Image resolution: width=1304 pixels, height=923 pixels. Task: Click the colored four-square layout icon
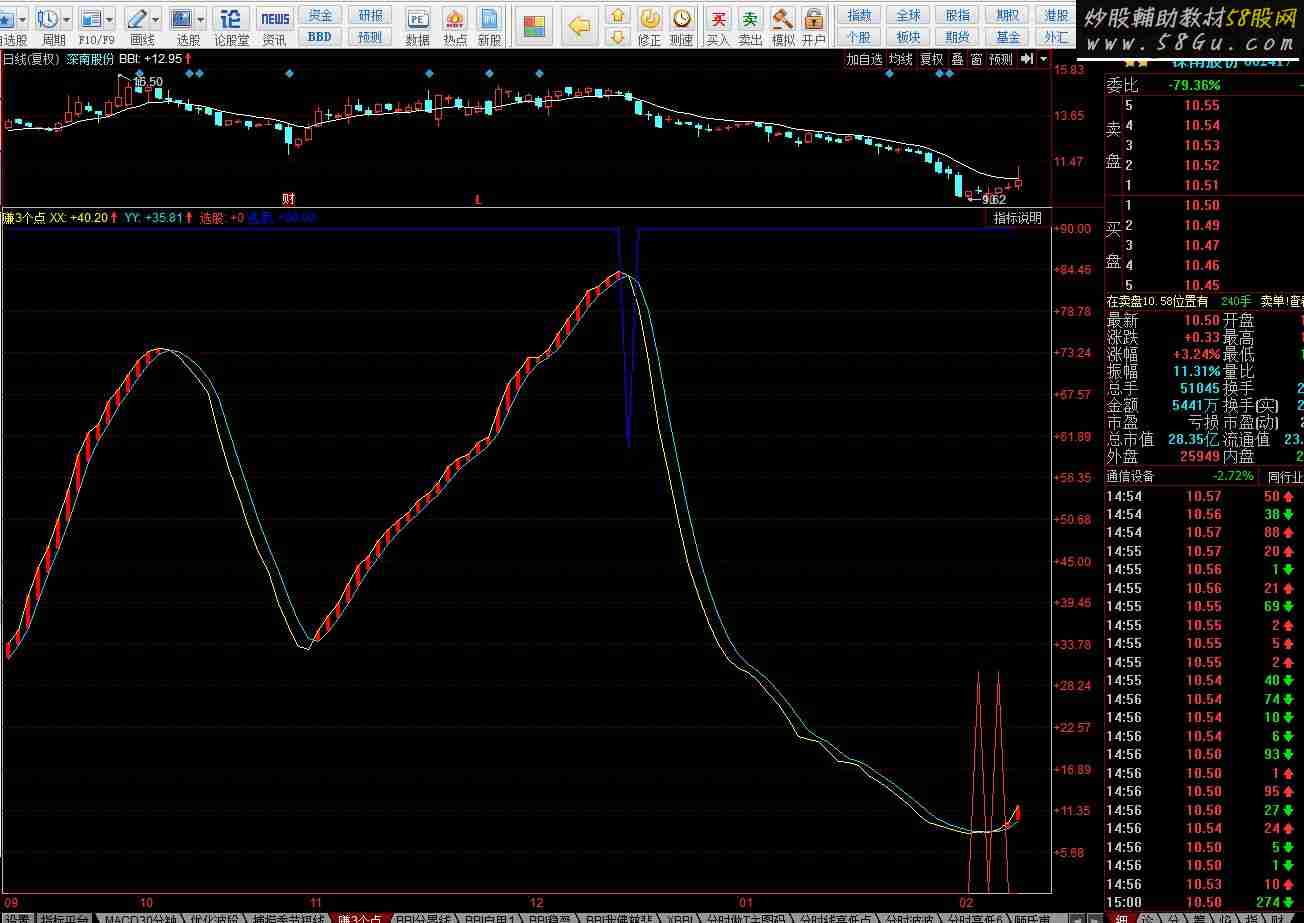(536, 26)
